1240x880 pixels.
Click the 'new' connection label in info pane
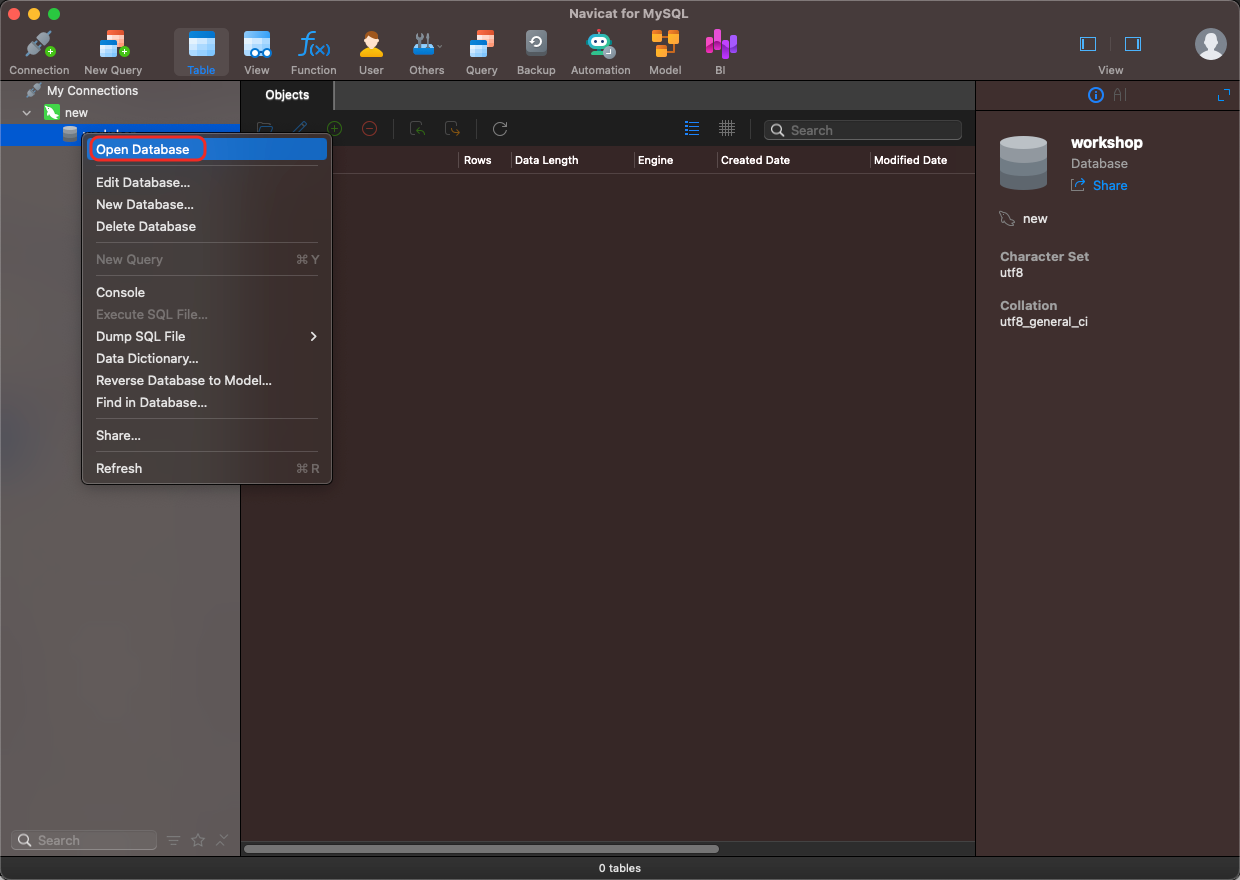pos(1035,218)
